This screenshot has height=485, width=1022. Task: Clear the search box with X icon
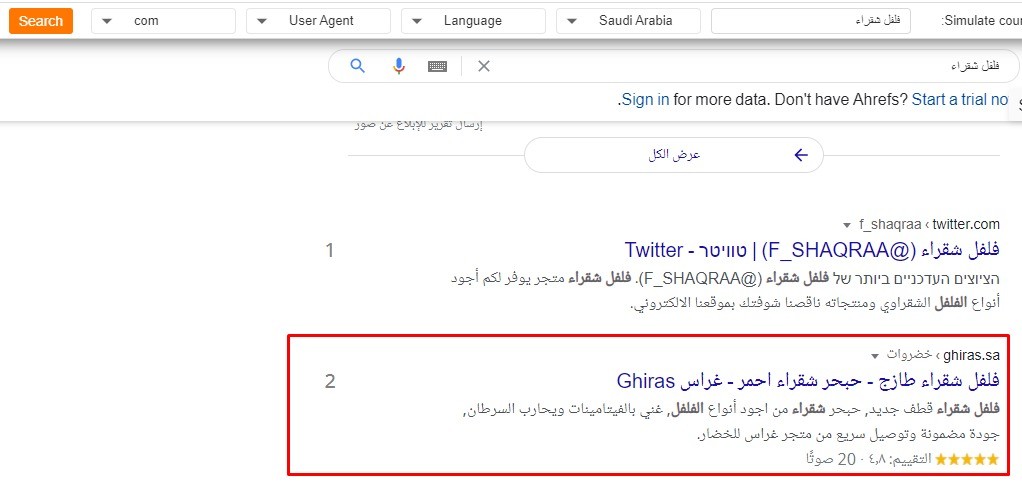484,66
